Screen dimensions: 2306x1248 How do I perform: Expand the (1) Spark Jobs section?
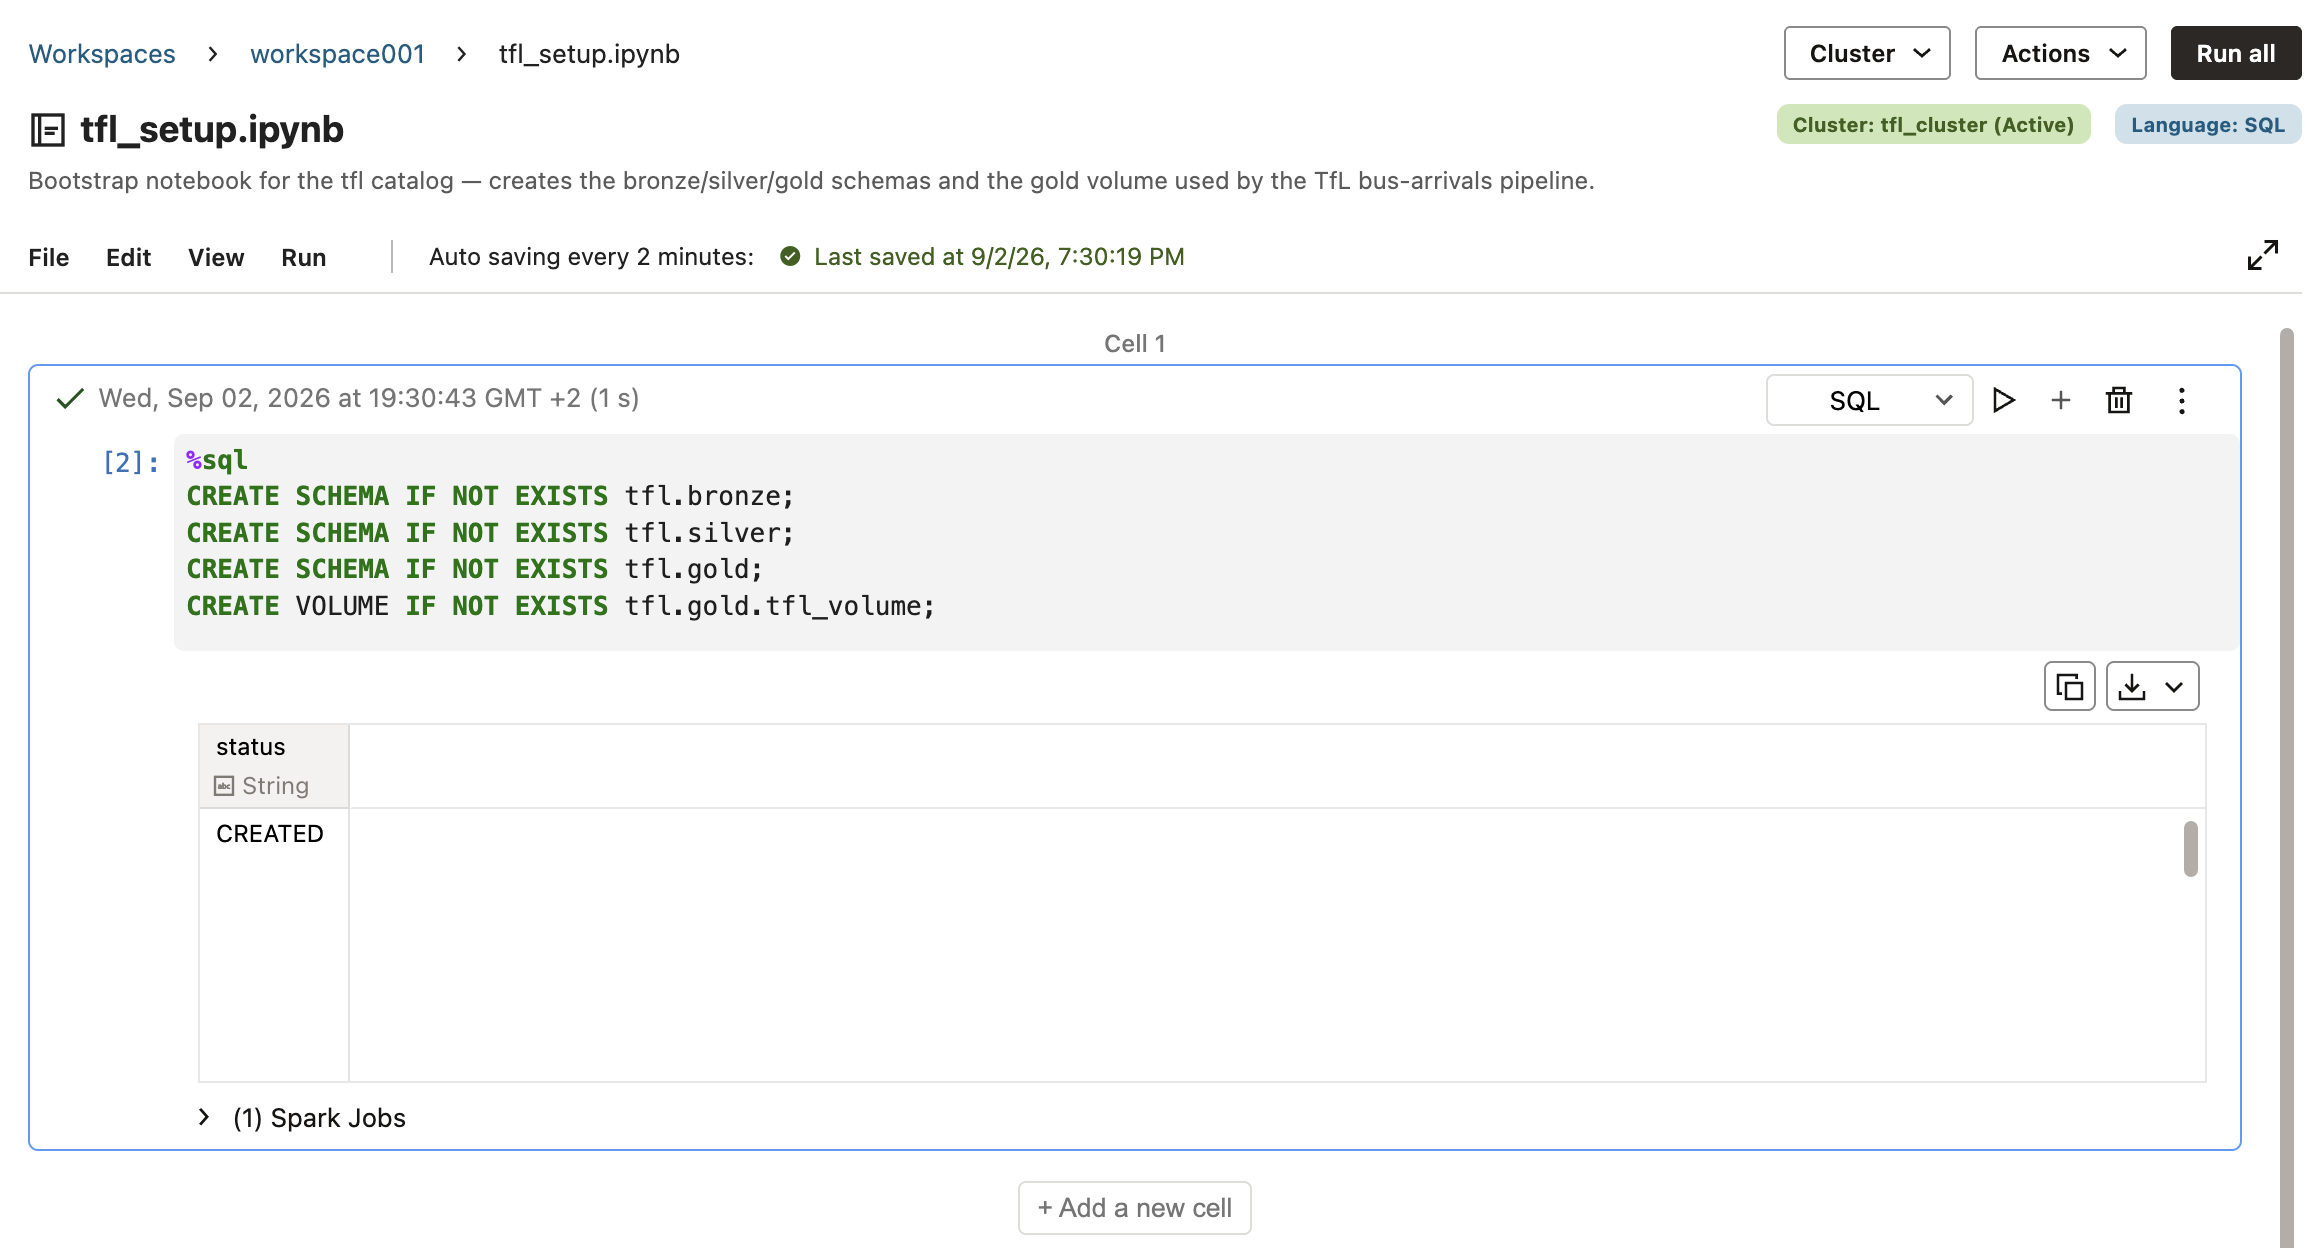click(x=204, y=1117)
